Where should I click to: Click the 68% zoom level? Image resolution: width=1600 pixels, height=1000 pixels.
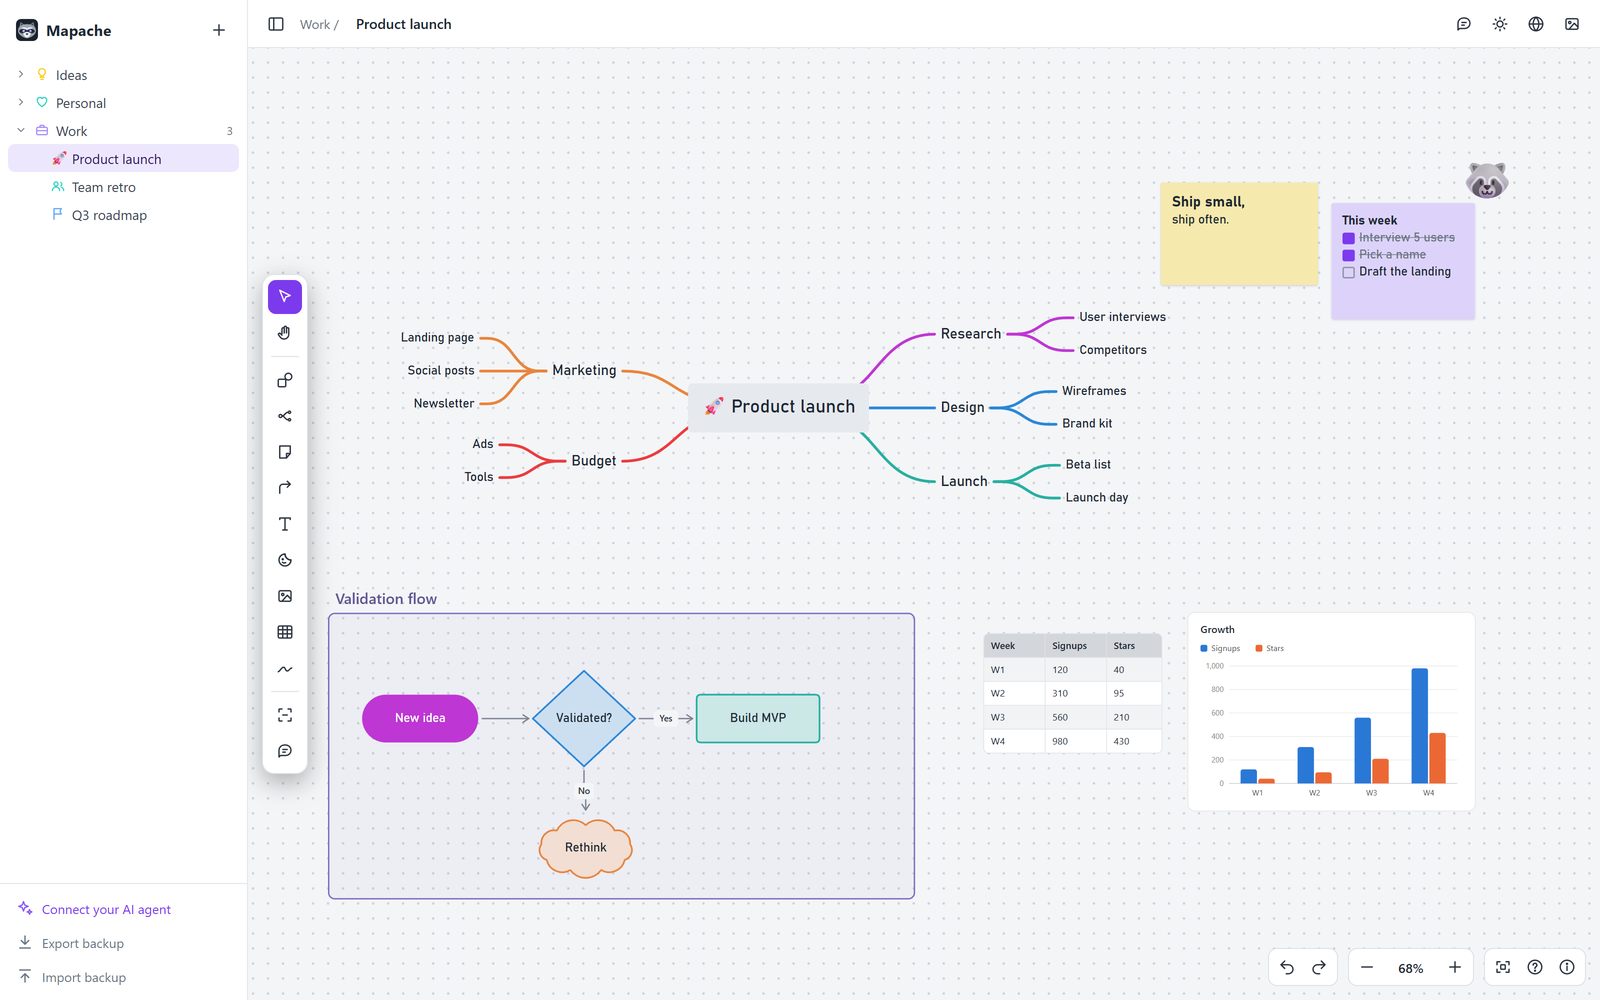[1411, 968]
